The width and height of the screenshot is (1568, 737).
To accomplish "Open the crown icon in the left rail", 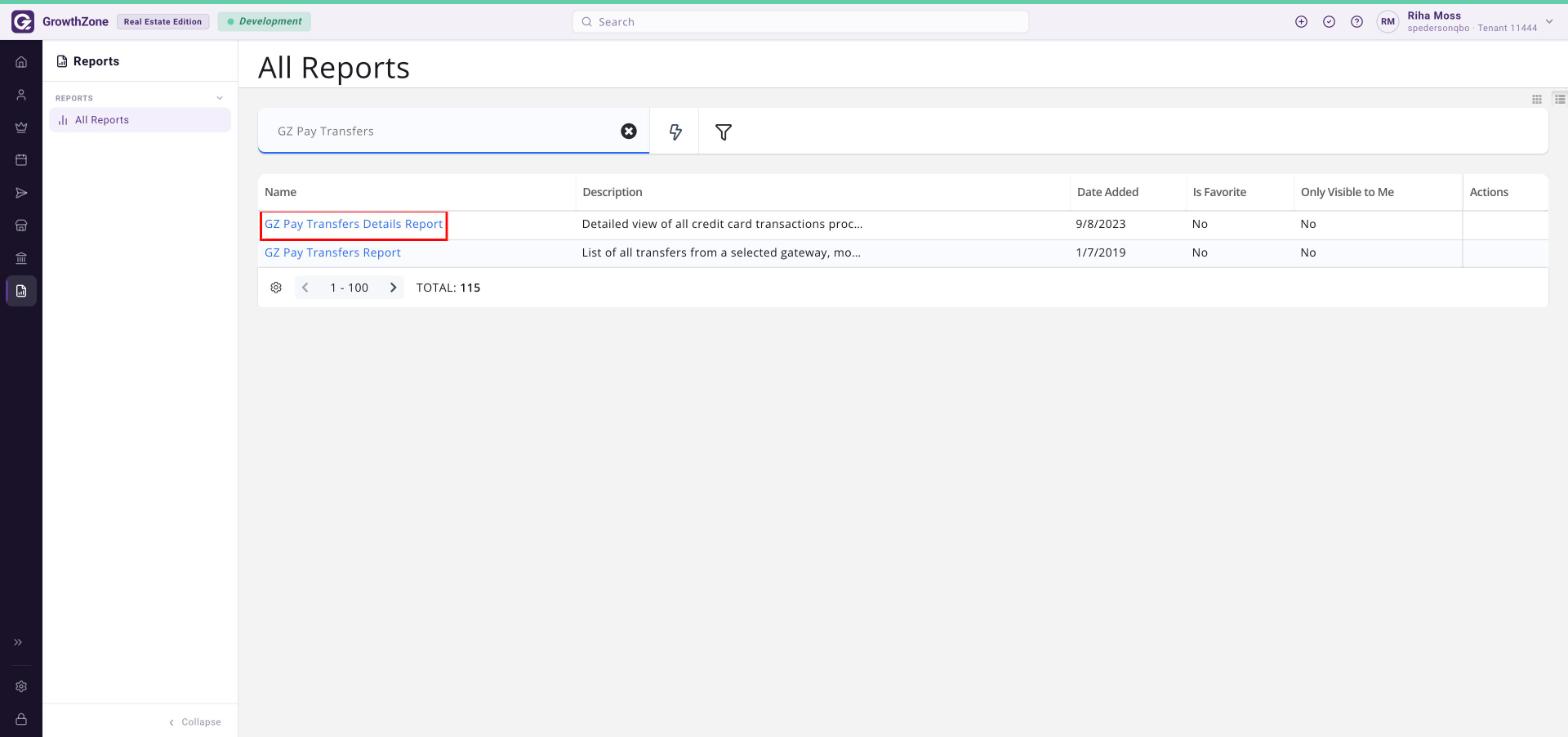I will (x=21, y=127).
